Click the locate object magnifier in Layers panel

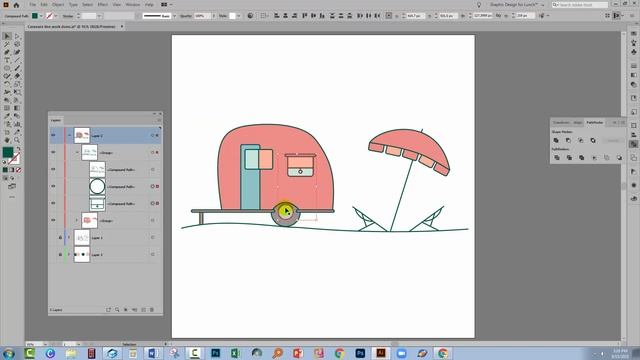click(117, 310)
